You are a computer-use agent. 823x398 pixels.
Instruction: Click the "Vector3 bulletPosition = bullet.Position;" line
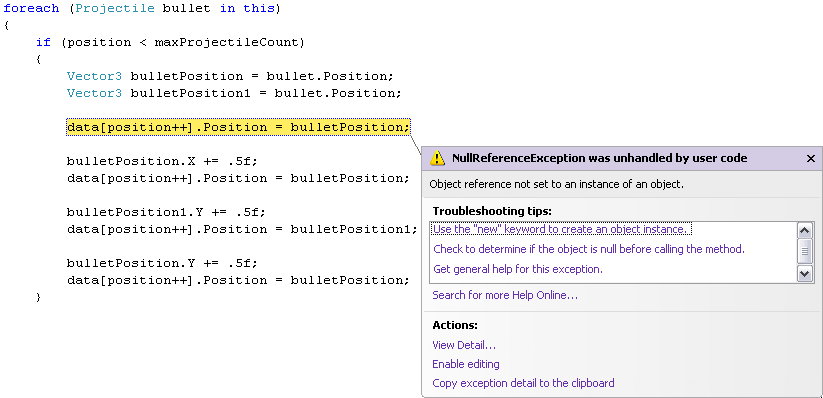230,76
